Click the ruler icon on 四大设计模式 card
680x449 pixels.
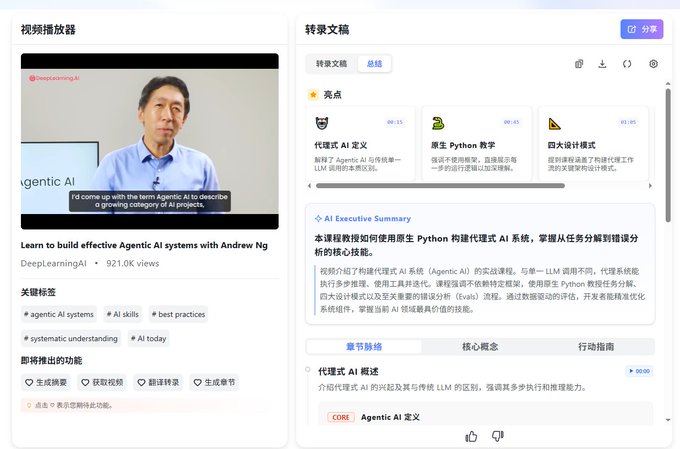554,124
